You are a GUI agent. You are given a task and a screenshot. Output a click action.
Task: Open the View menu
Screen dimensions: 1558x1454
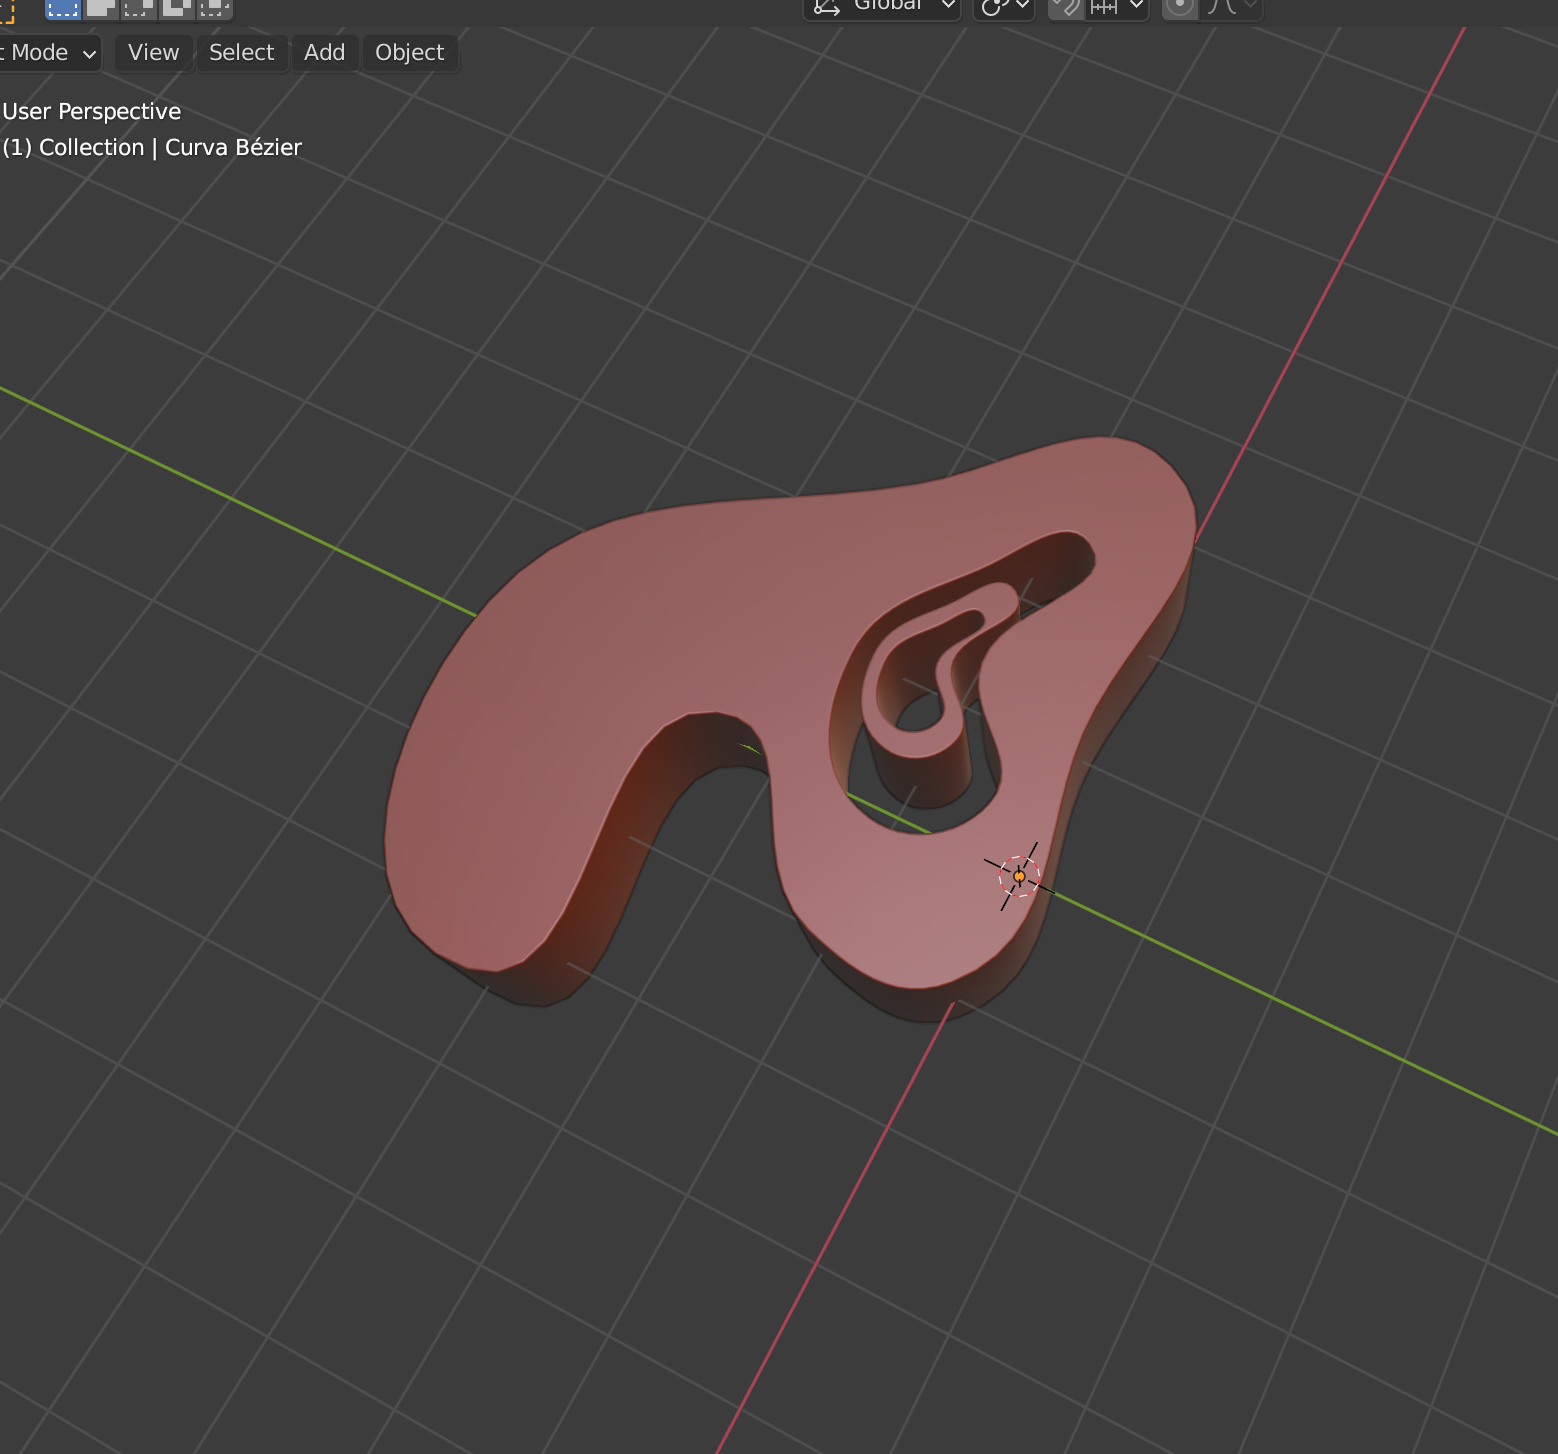point(153,53)
